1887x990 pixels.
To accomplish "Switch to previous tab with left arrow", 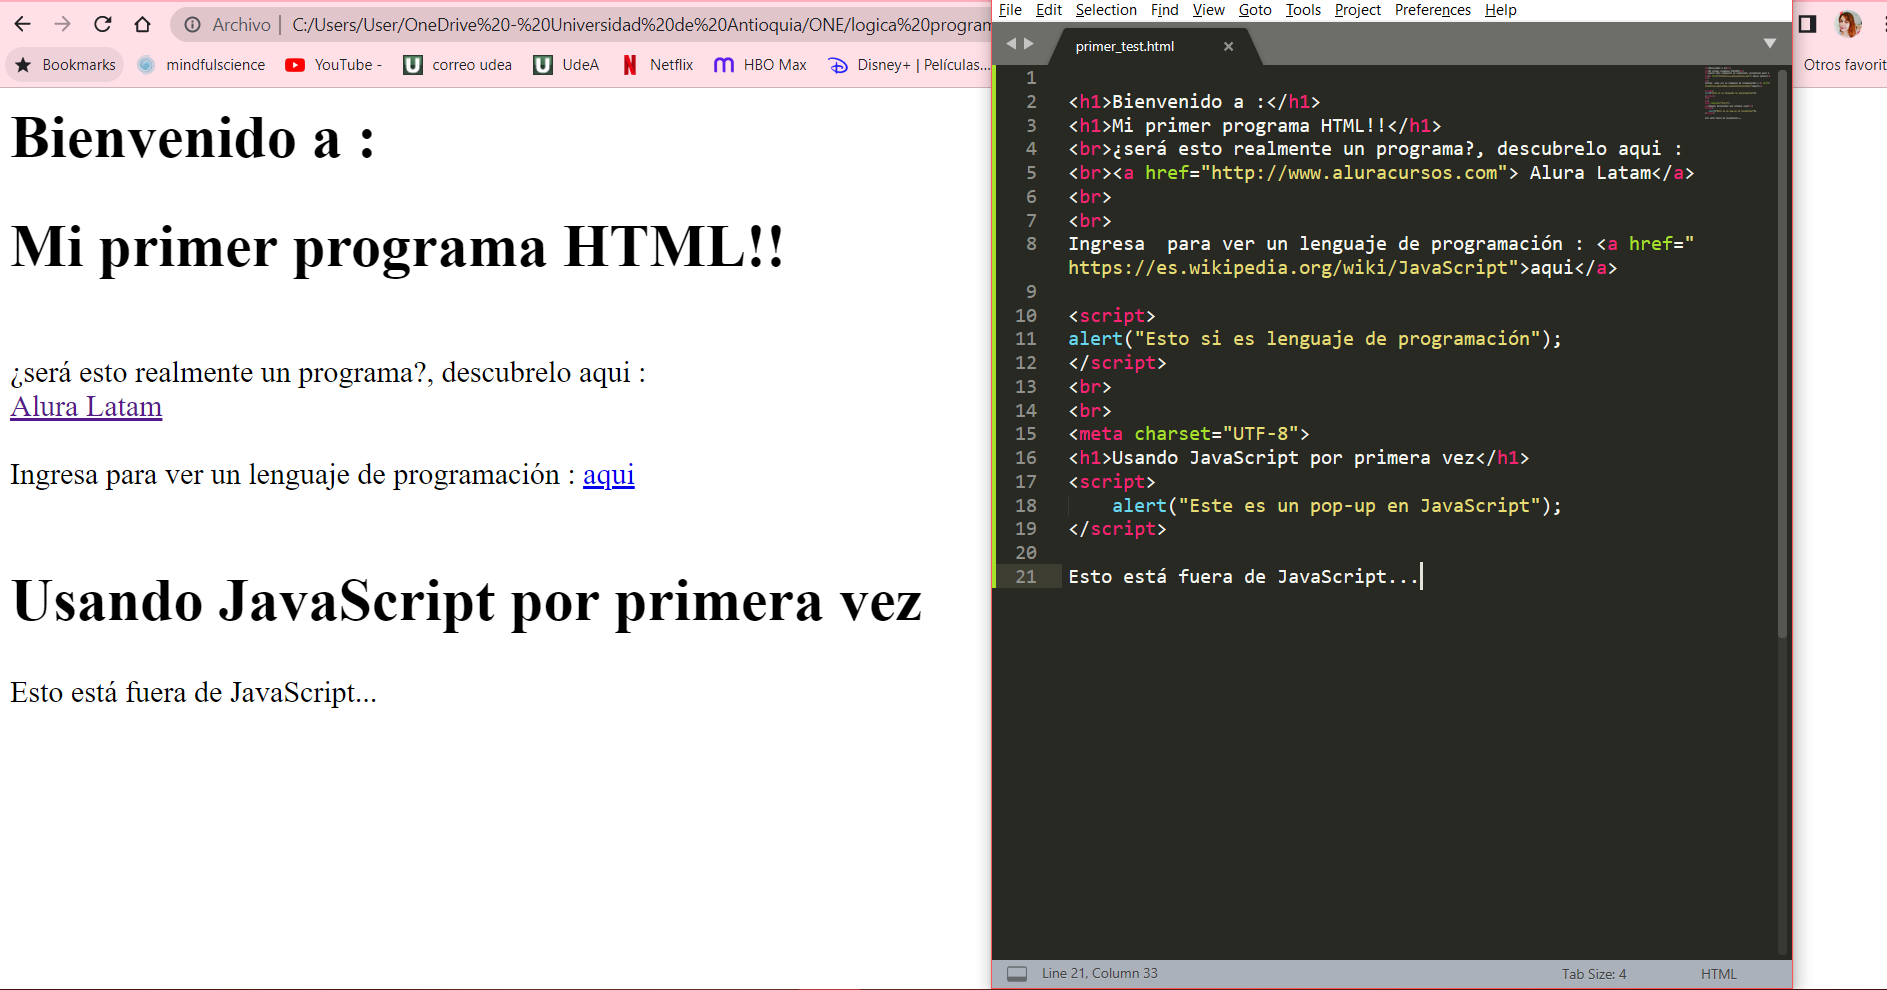I will 1011,44.
